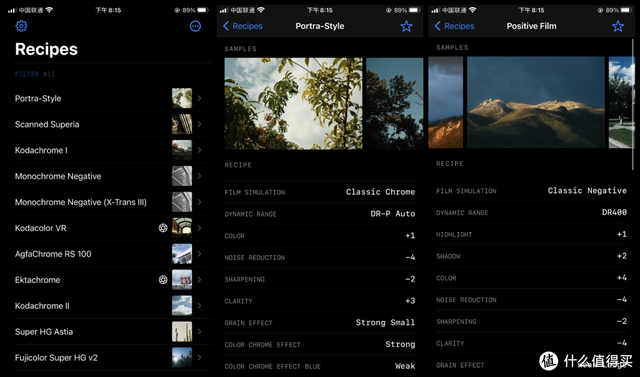
Task: Expand the Scanned Superia row chevron
Action: (199, 124)
